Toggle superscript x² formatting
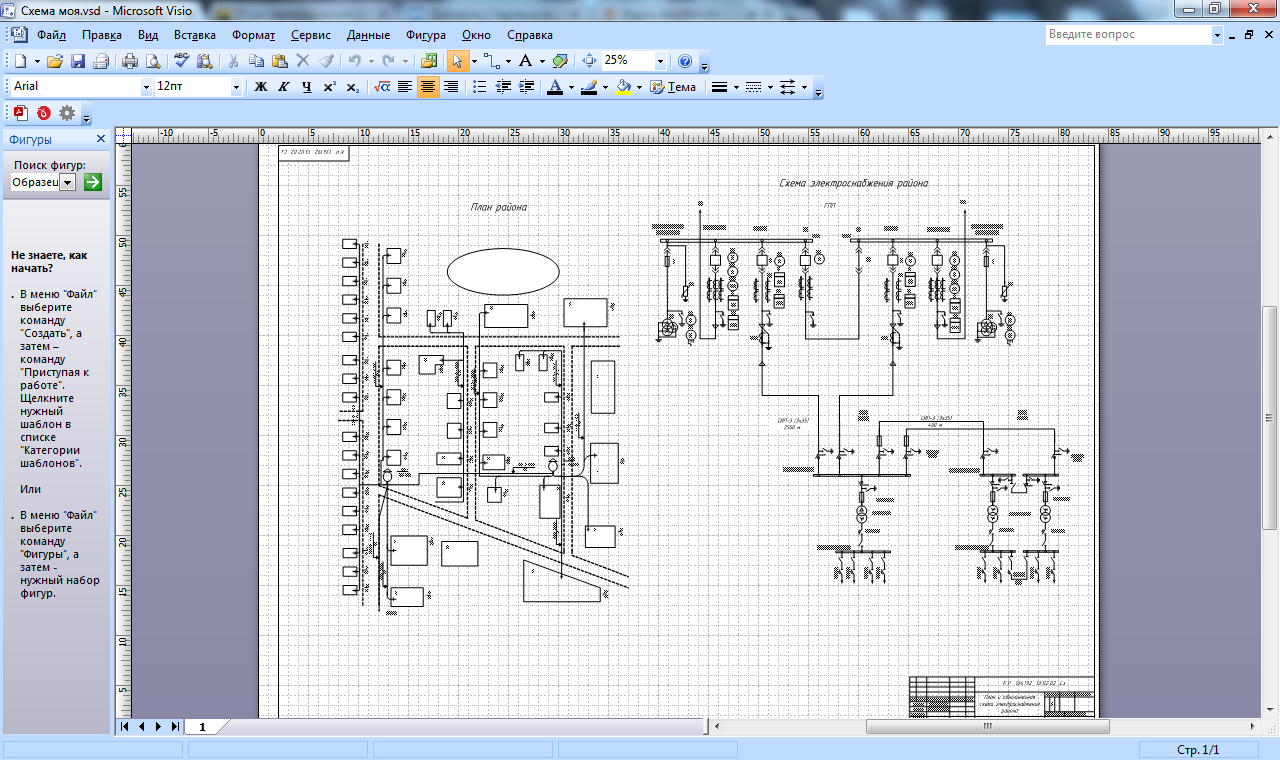This screenshot has width=1280, height=760. (x=329, y=87)
